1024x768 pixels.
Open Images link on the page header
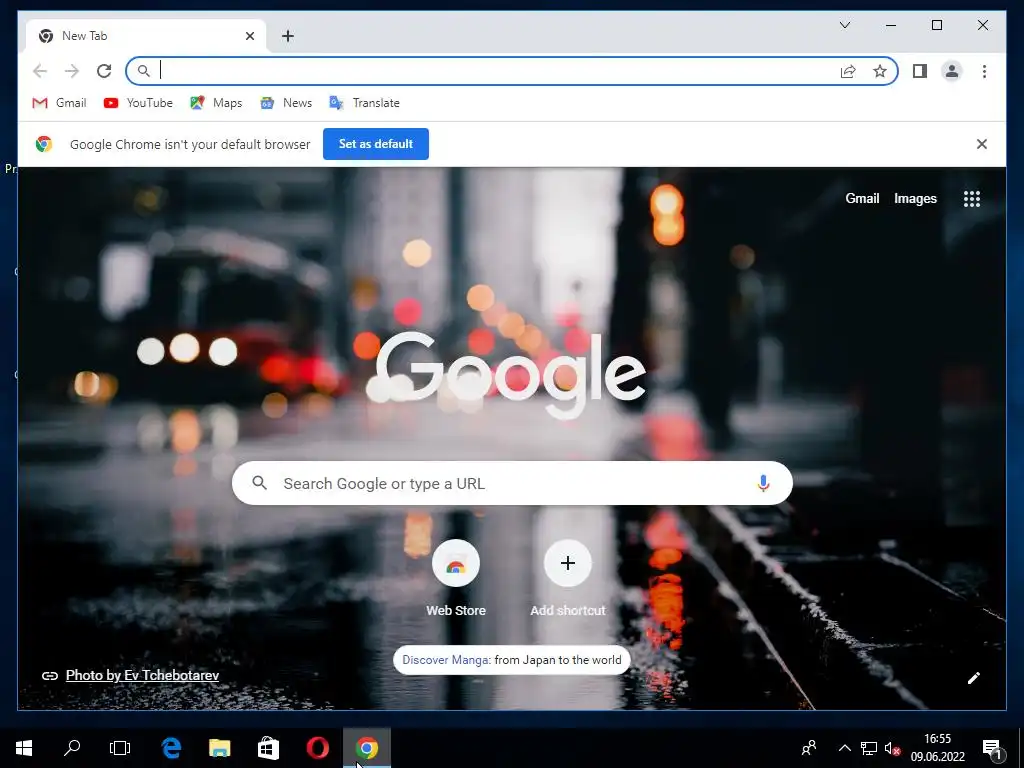click(915, 199)
